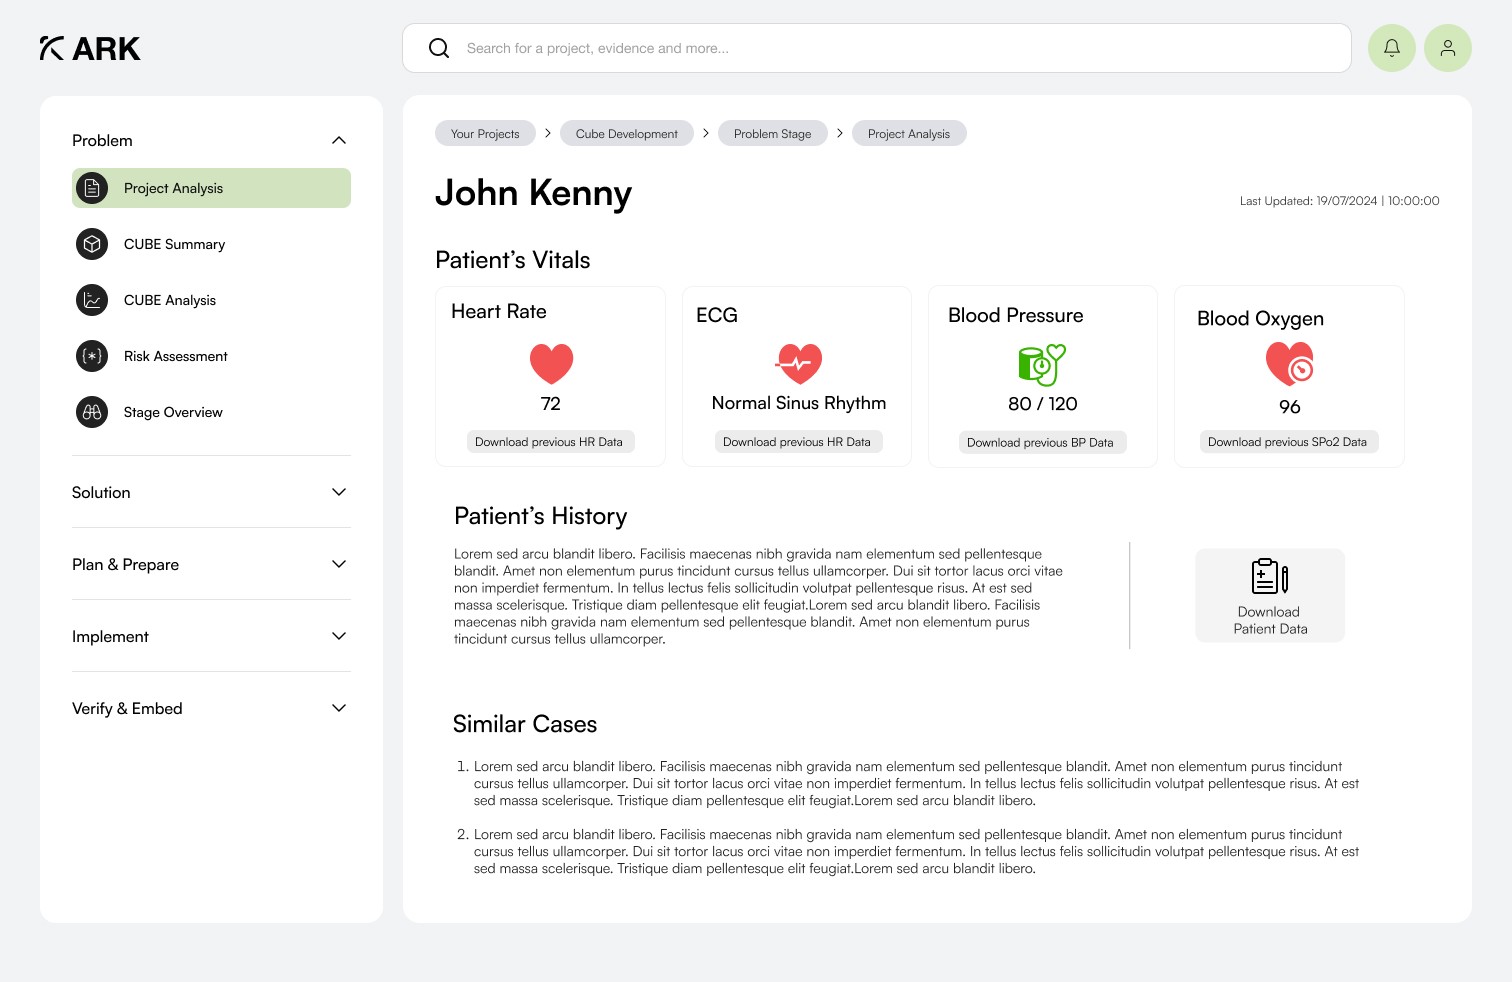Click the blood oxygen value 96
Image resolution: width=1512 pixels, height=982 pixels.
coord(1290,407)
